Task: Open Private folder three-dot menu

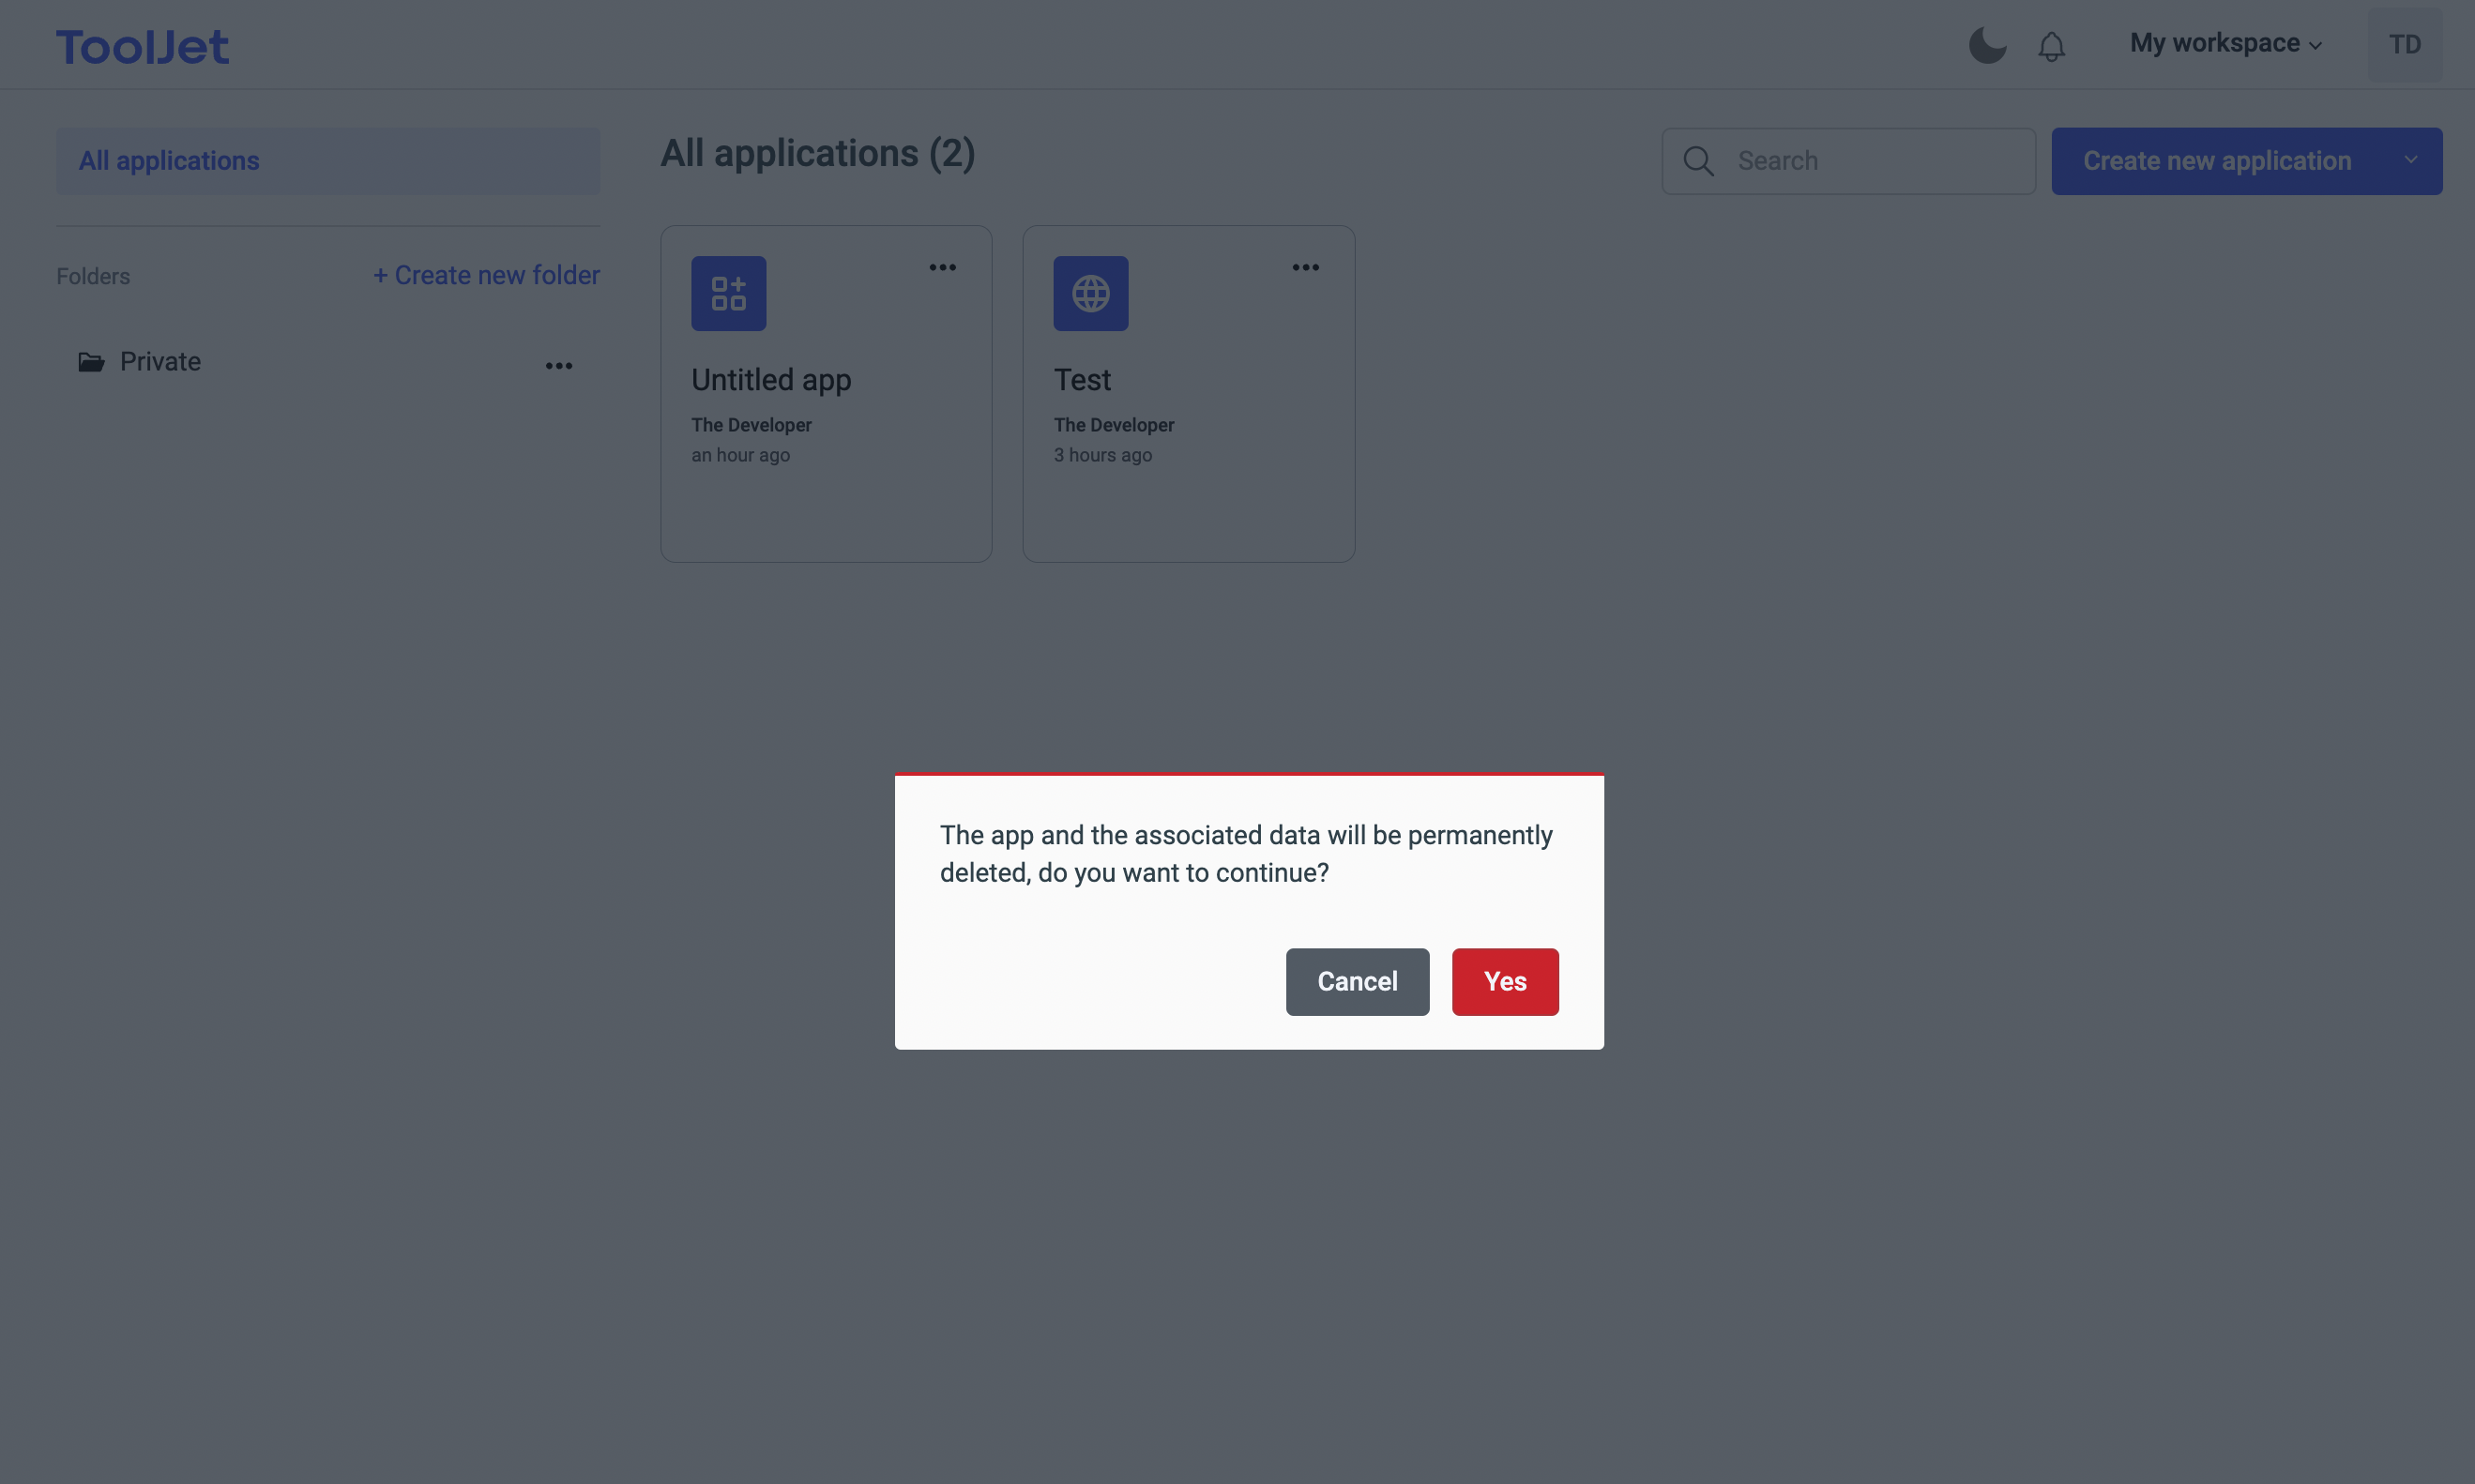Action: [559, 366]
